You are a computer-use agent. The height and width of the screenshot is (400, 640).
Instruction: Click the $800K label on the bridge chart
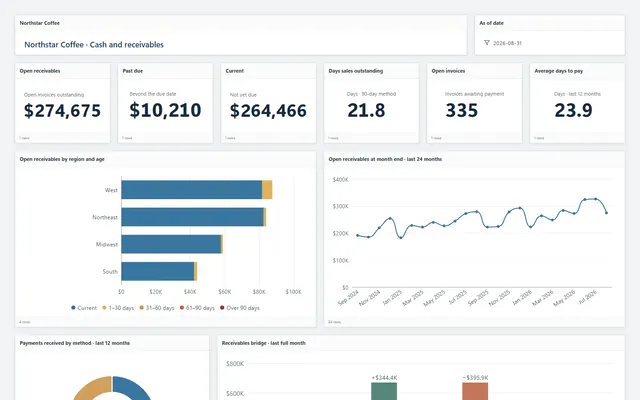tap(235, 364)
